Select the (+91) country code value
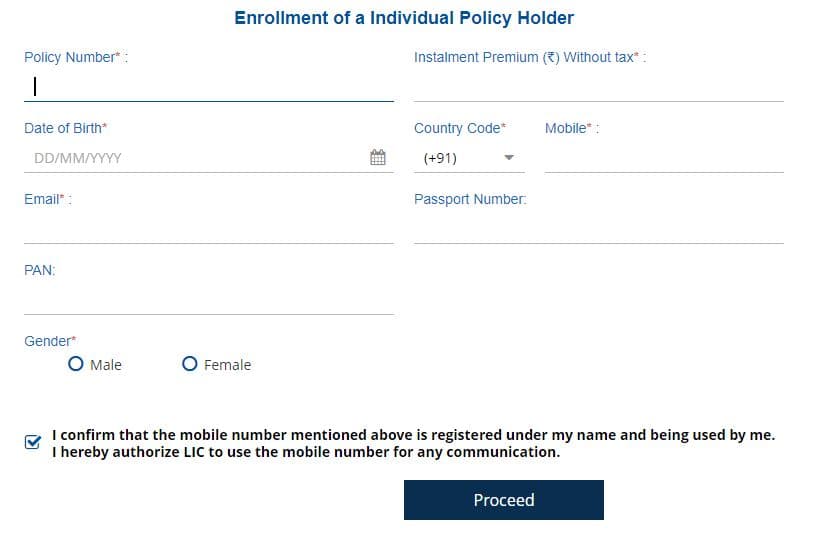814x546 pixels. coord(441,158)
